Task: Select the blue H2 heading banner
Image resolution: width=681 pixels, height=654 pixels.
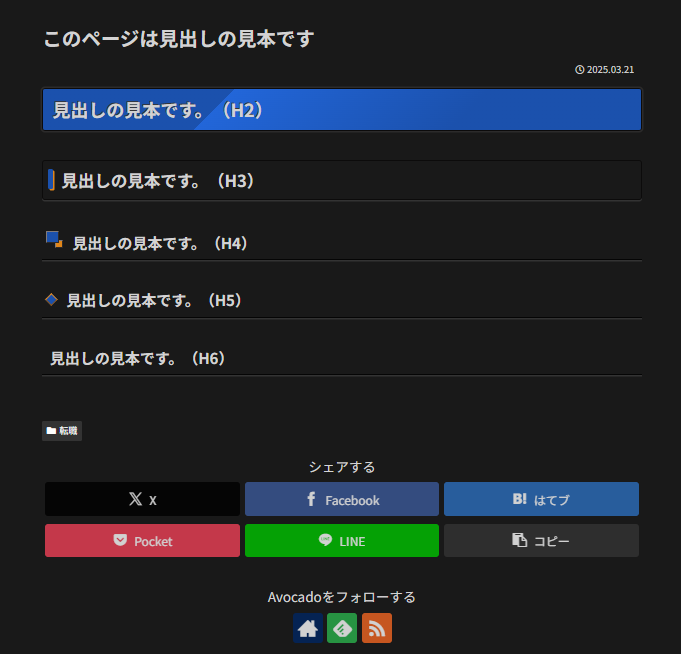Action: click(342, 110)
